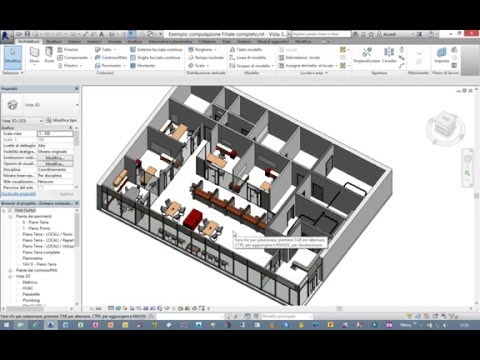Select the 'Piano Terra completo' view
The image size is (480, 360).
click(x=41, y=252)
